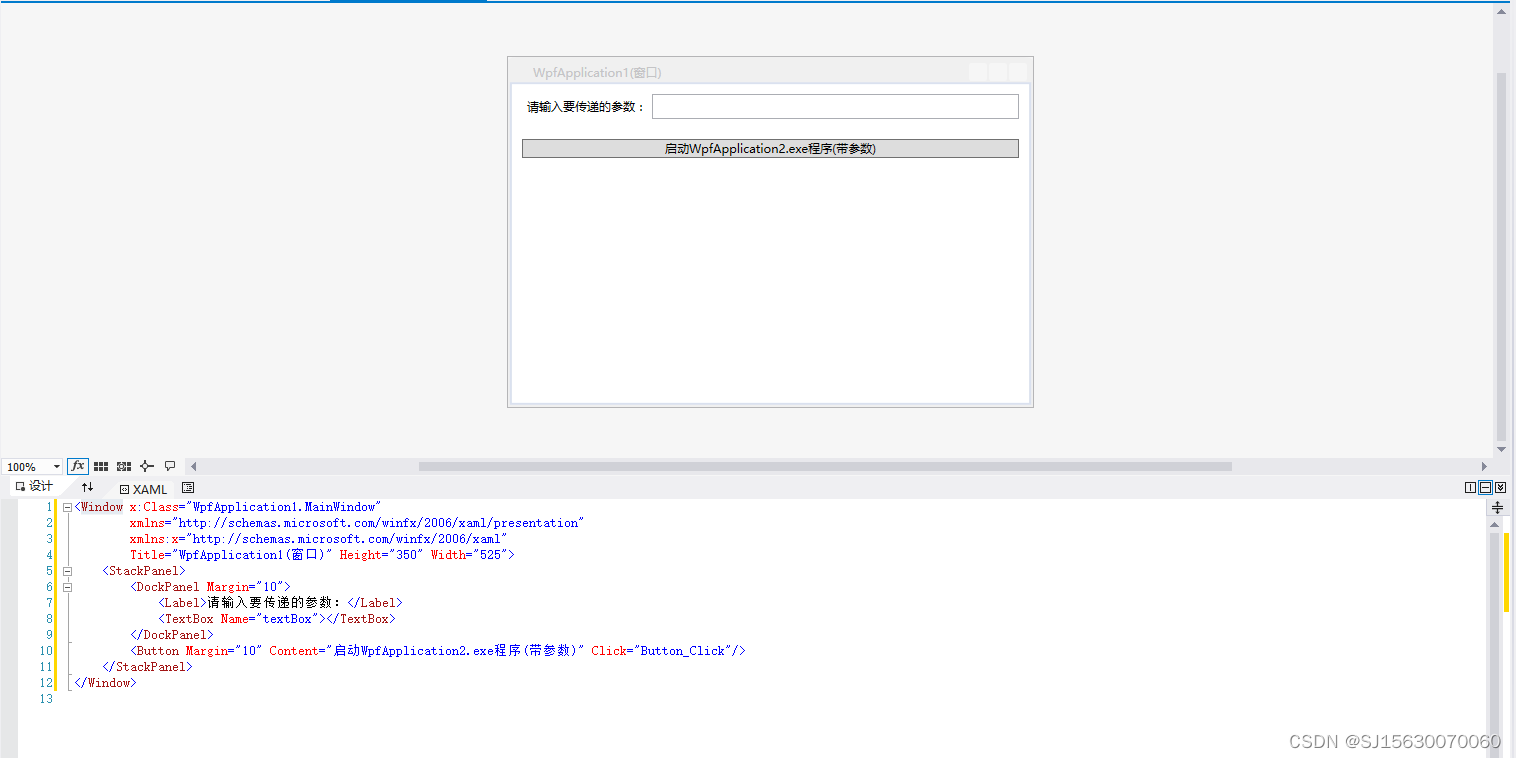Click the left arrow on the designer toolbar
The height and width of the screenshot is (758, 1516).
click(x=192, y=466)
